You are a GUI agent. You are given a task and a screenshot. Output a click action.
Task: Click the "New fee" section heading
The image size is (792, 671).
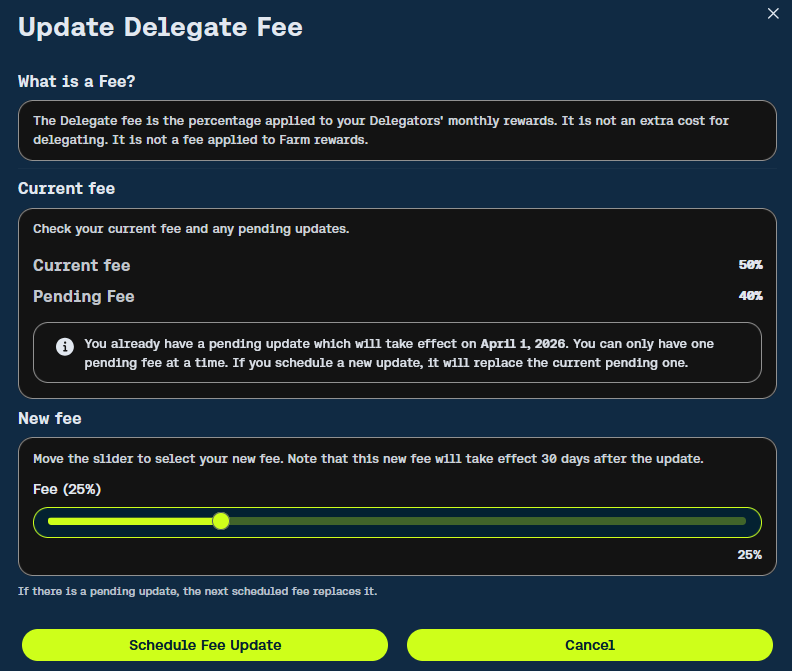[52, 418]
